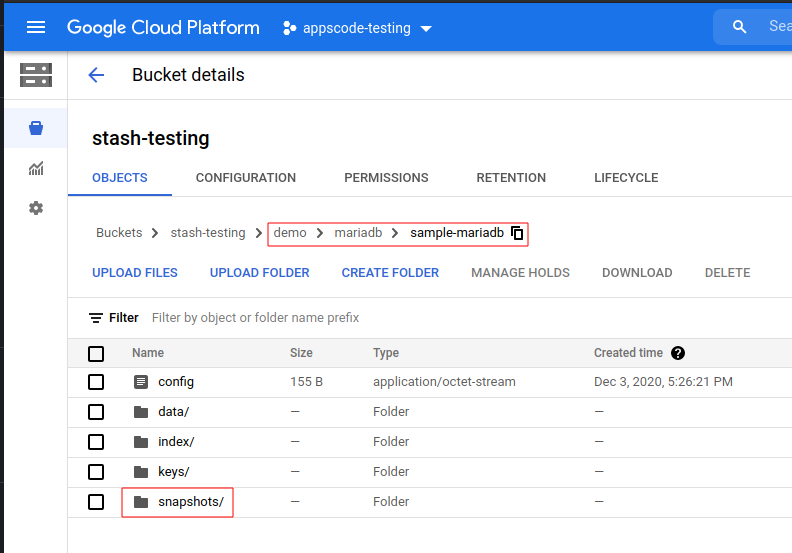Screen dimensions: 792x553
Task: Switch to the Lifecycle tab
Action: pyautogui.click(x=626, y=178)
